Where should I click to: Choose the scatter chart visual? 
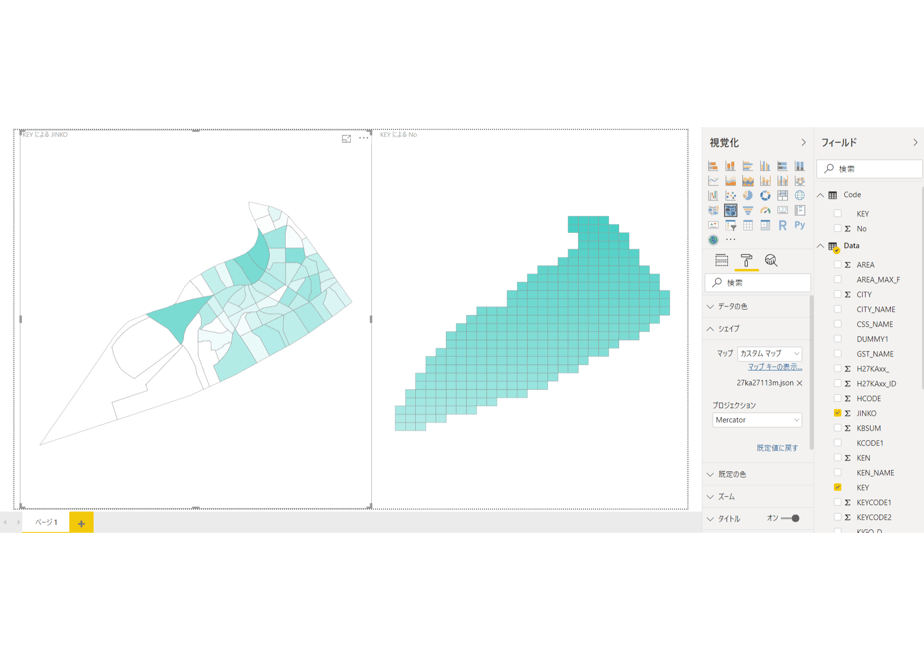(730, 195)
